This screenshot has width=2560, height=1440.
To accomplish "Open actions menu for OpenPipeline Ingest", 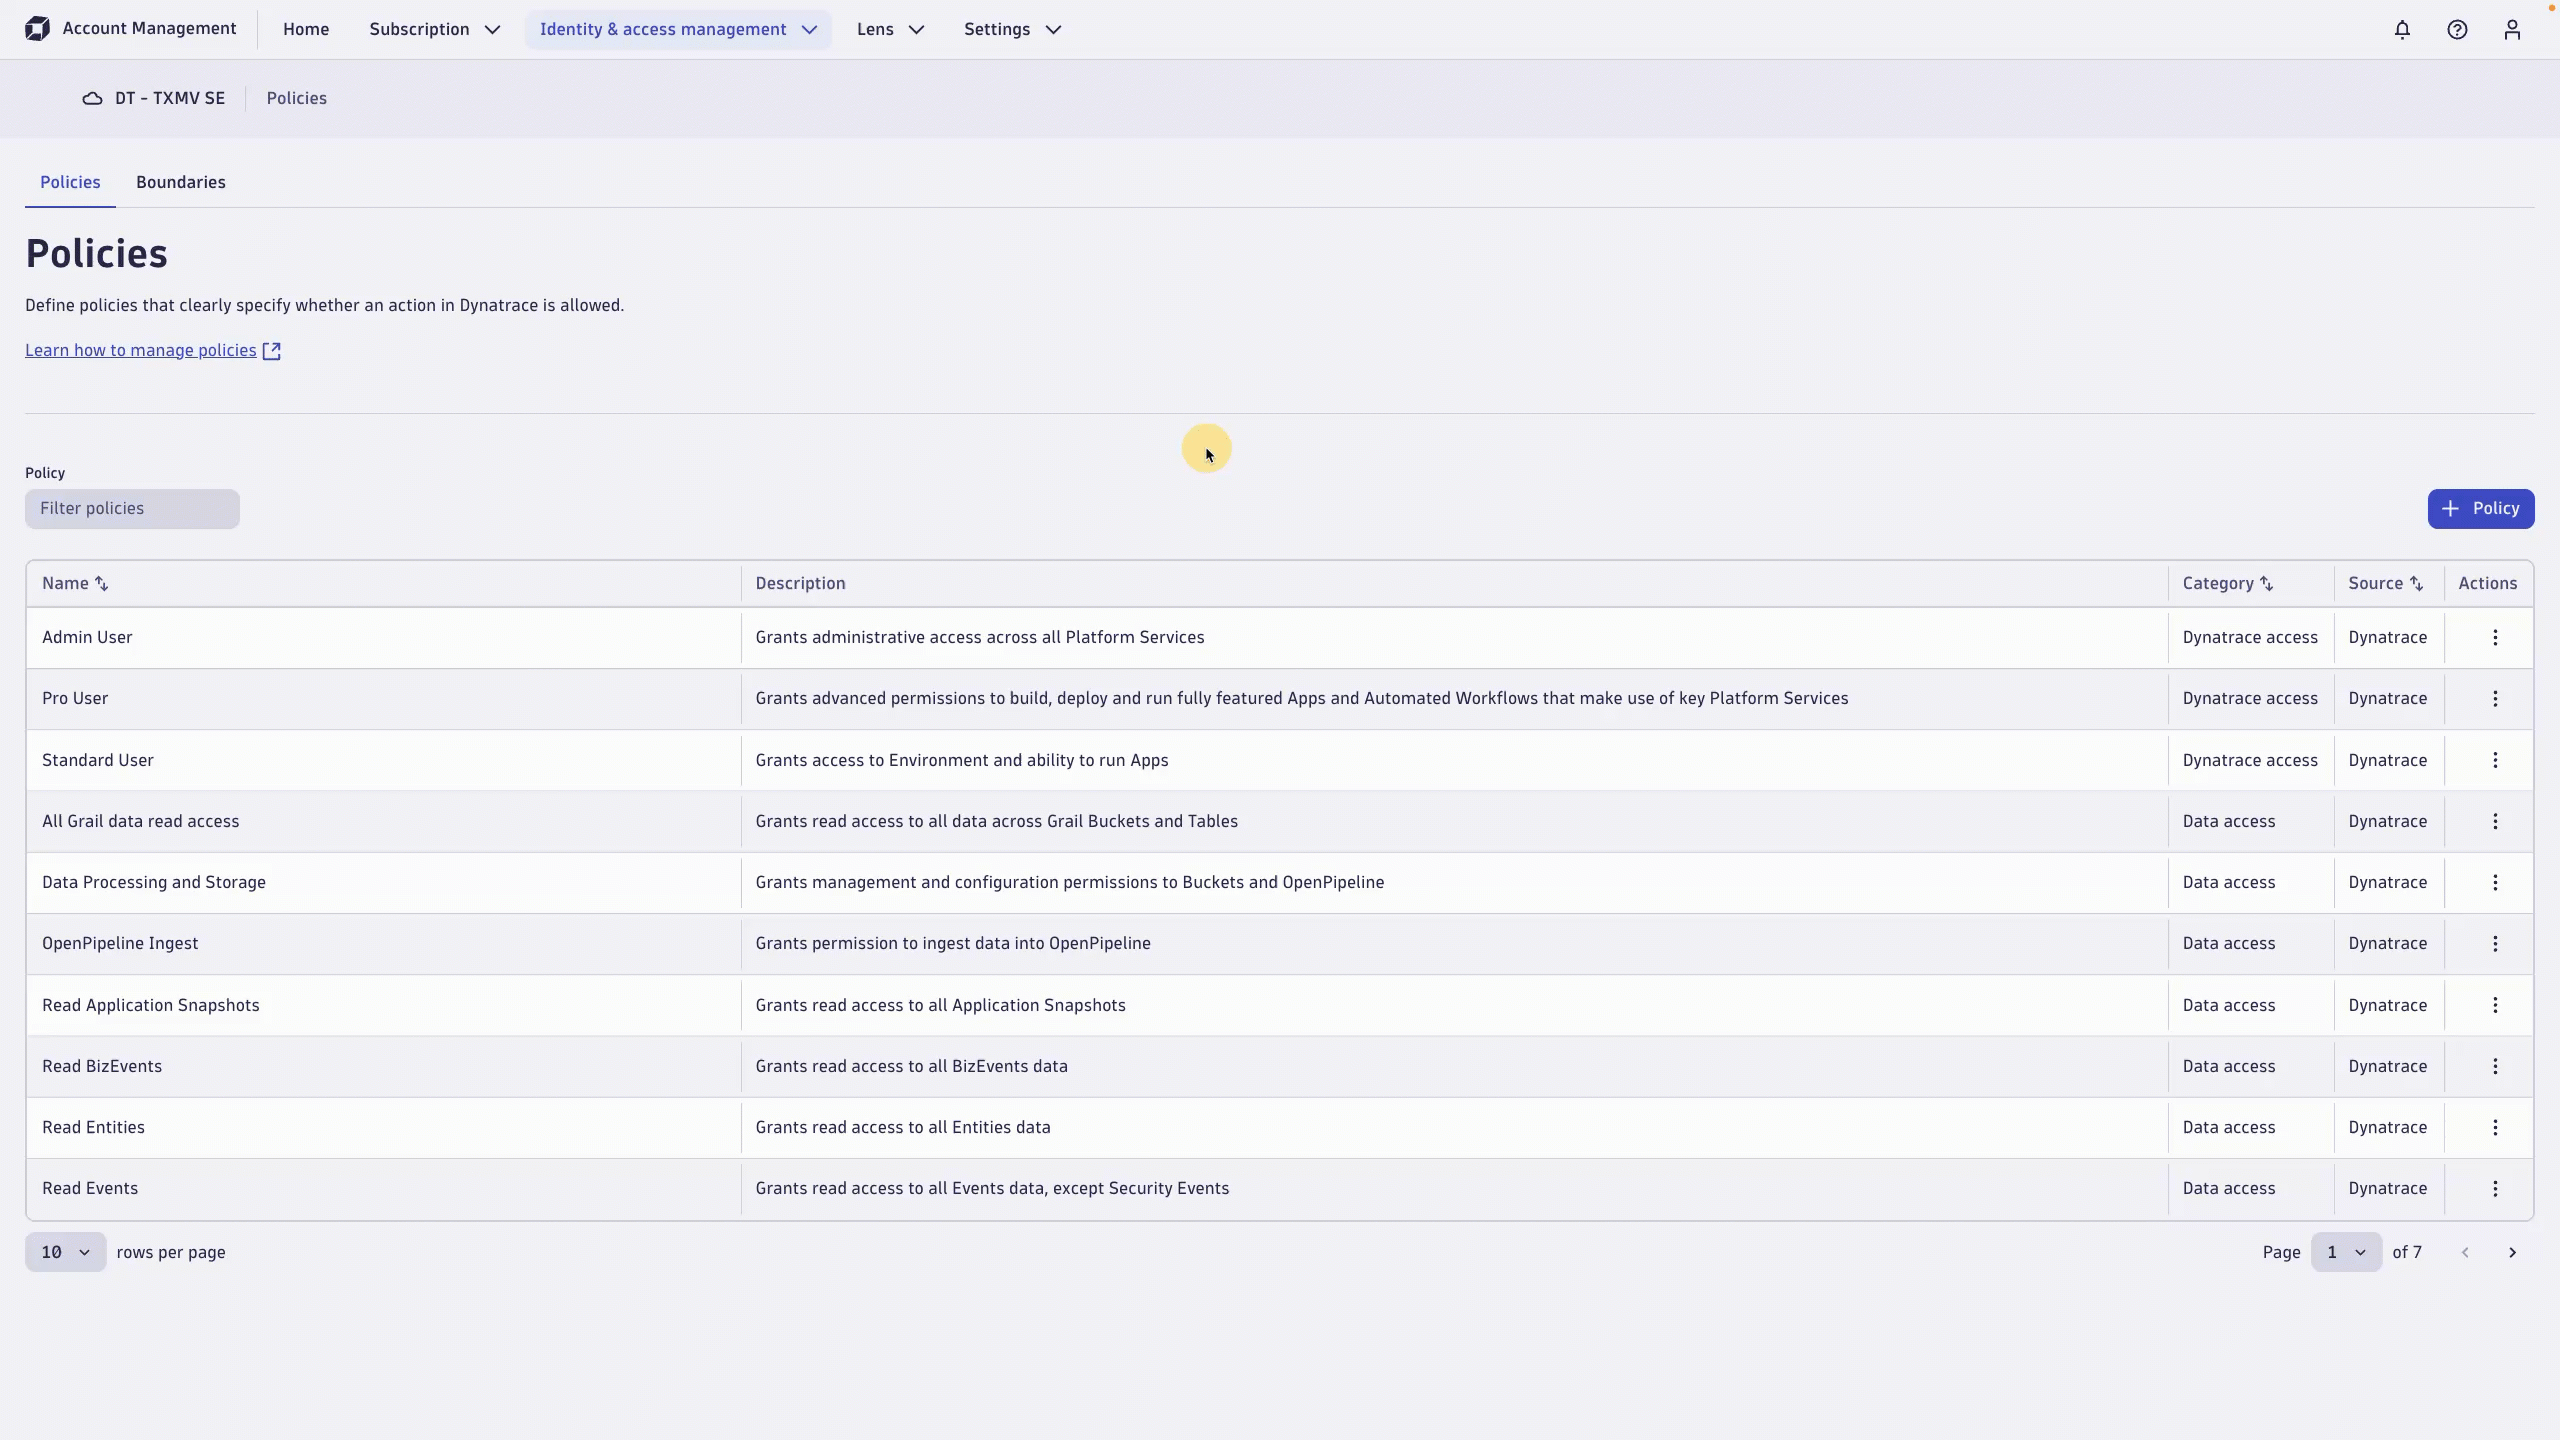I will tap(2495, 944).
